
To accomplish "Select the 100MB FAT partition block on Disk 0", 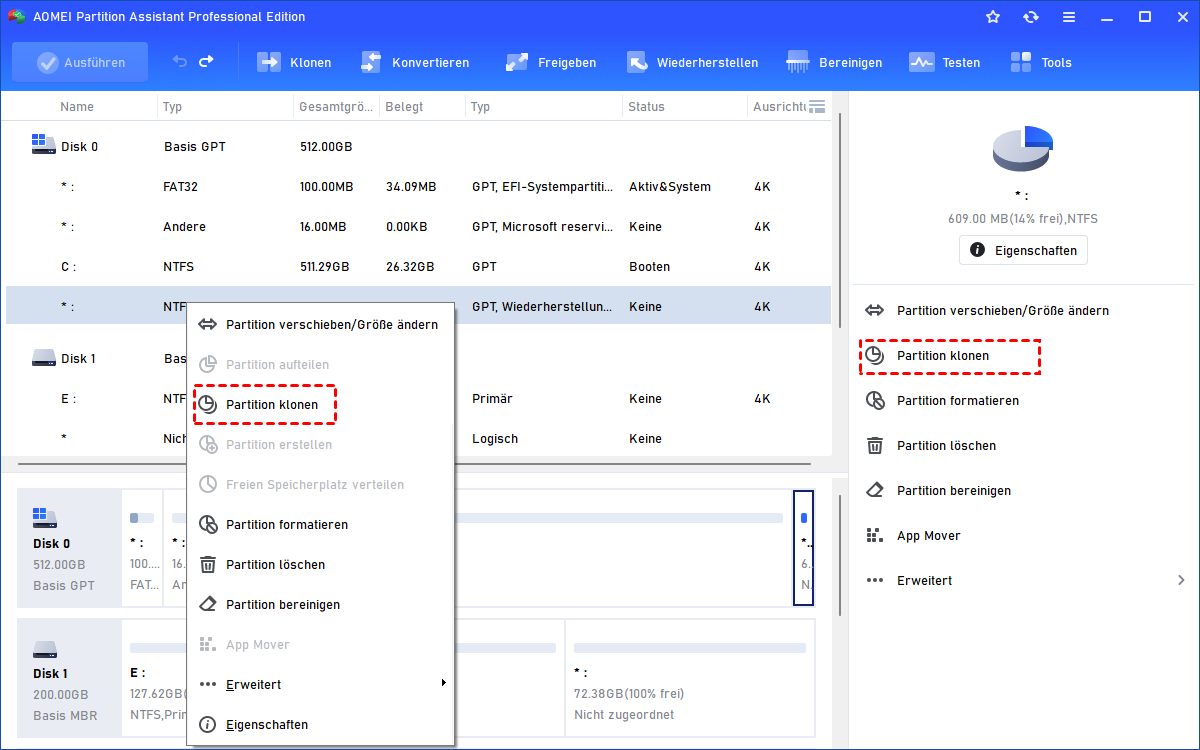I will [142, 548].
